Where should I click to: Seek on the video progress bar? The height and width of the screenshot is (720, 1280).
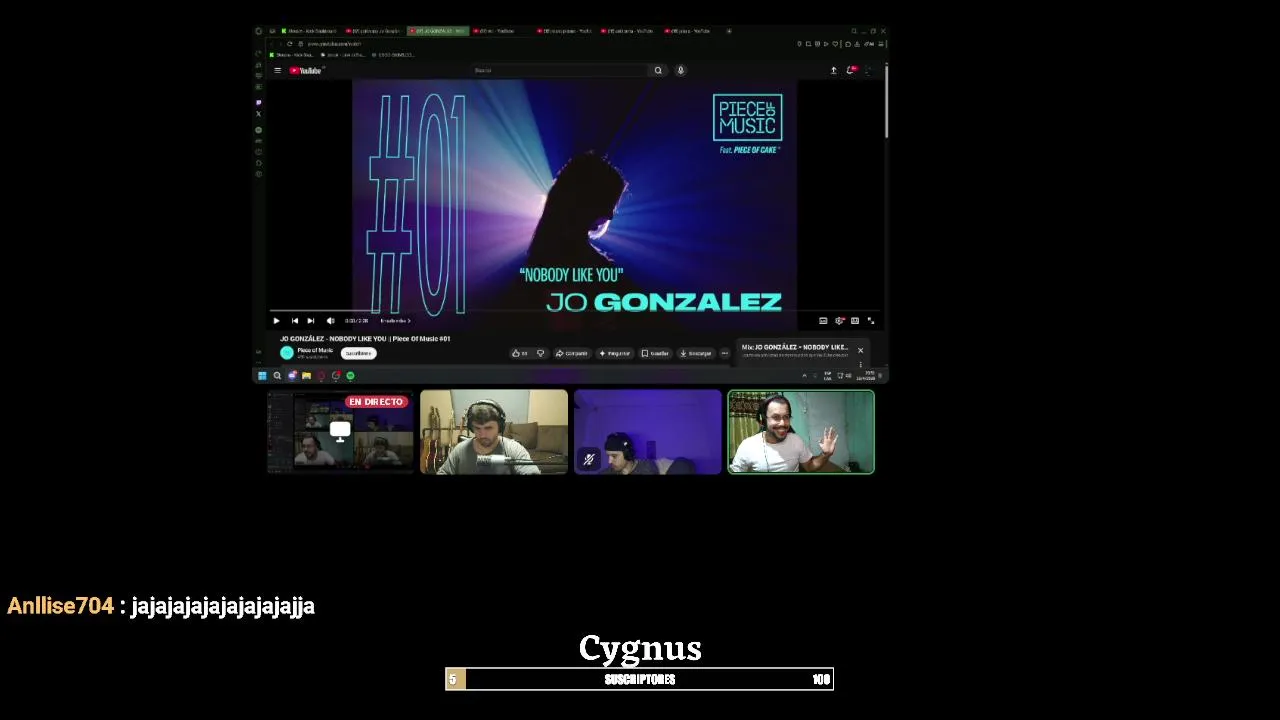(x=574, y=311)
